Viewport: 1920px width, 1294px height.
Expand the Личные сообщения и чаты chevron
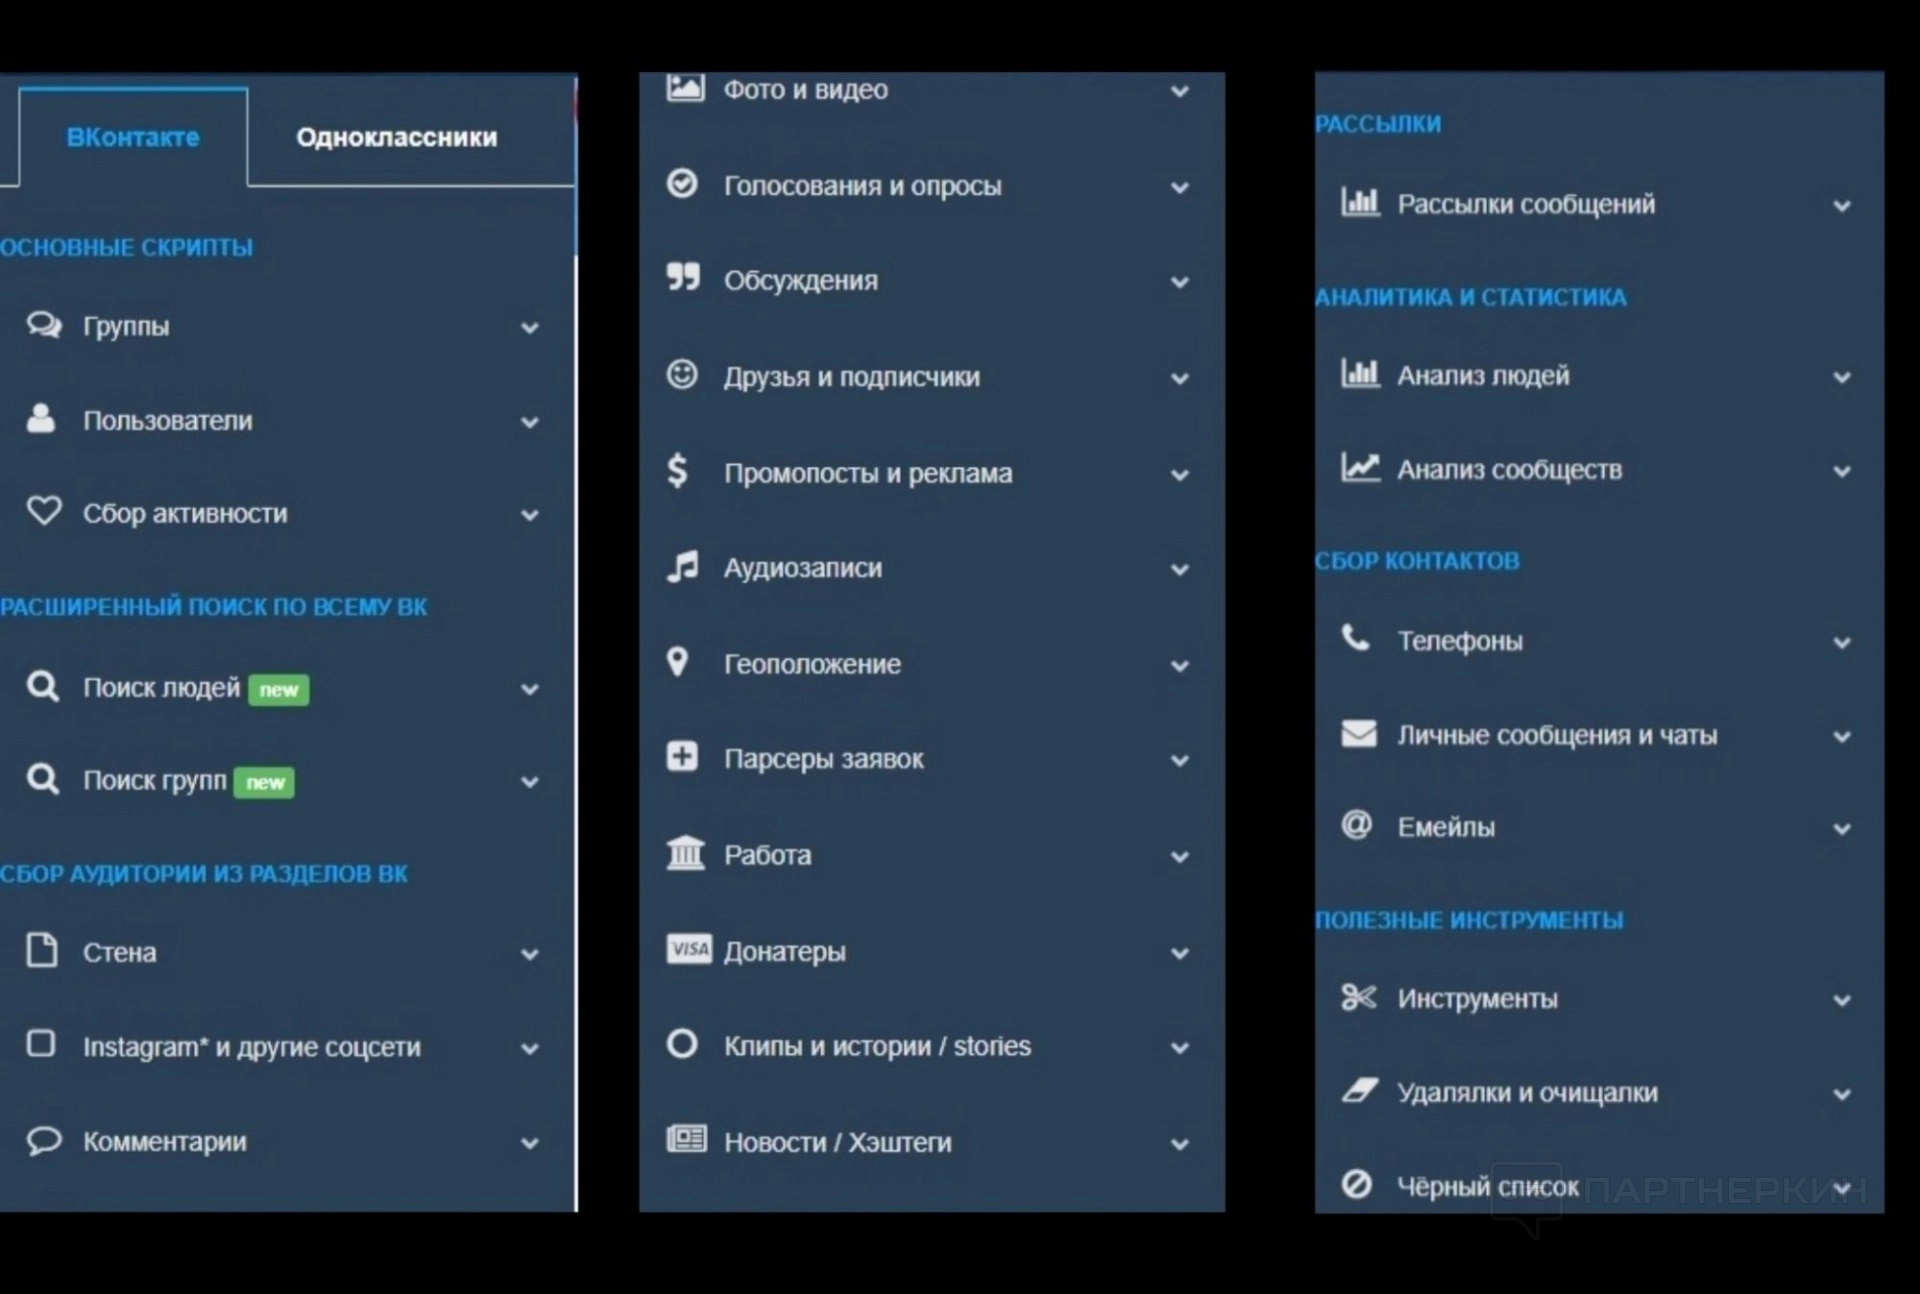pyautogui.click(x=1842, y=737)
